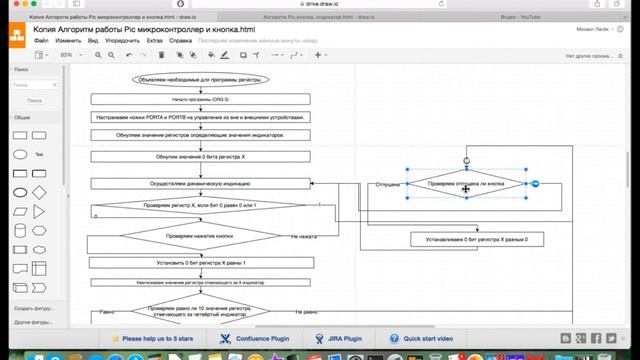Click the fill color bucket icon
Viewport: 640px width, 360px height.
[211, 55]
